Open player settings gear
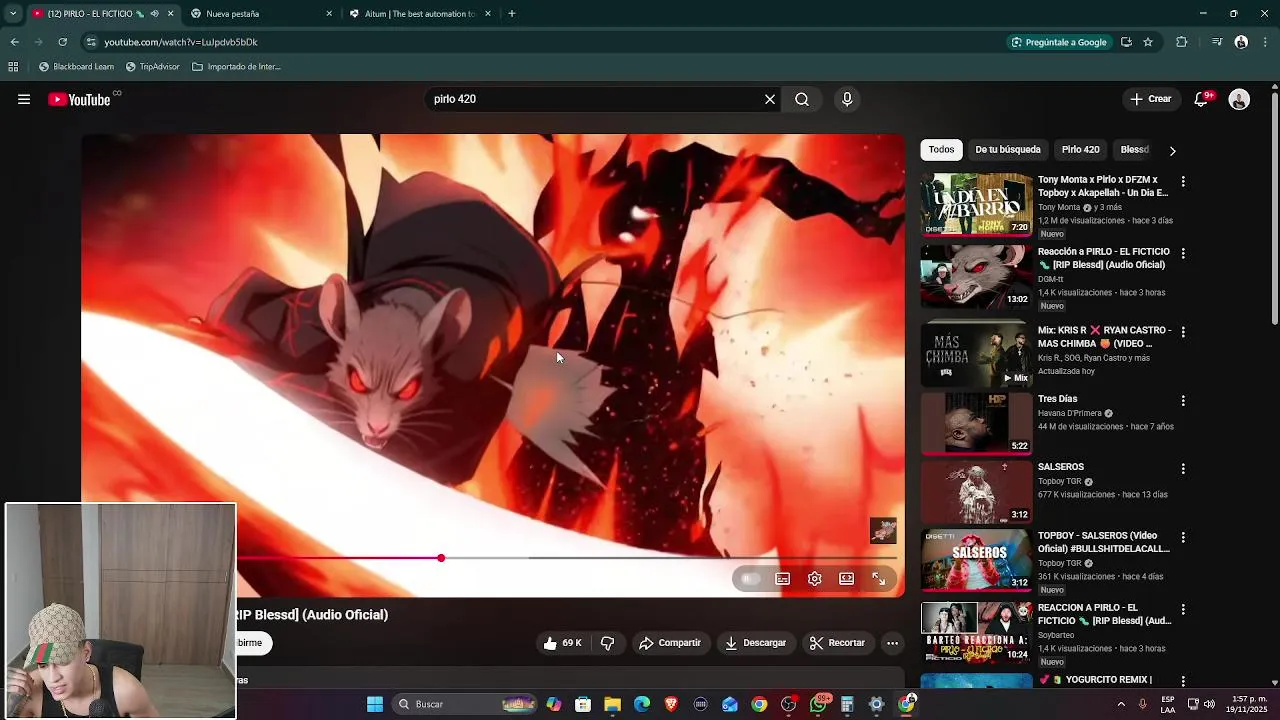Viewport: 1280px width, 720px height. tap(815, 579)
